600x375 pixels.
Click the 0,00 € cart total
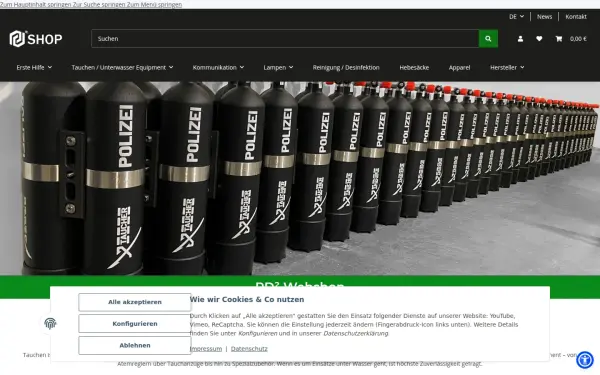click(x=578, y=39)
